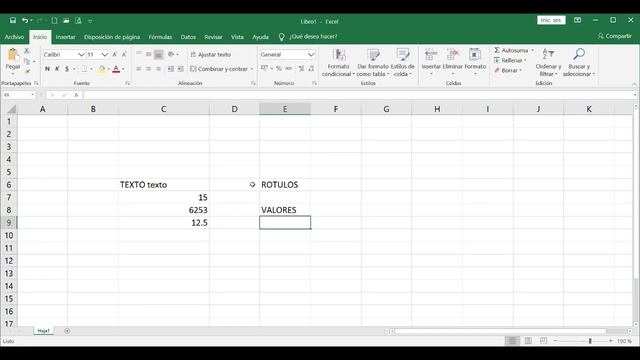
Task: Toggle italic K formatting
Action: 57,69
